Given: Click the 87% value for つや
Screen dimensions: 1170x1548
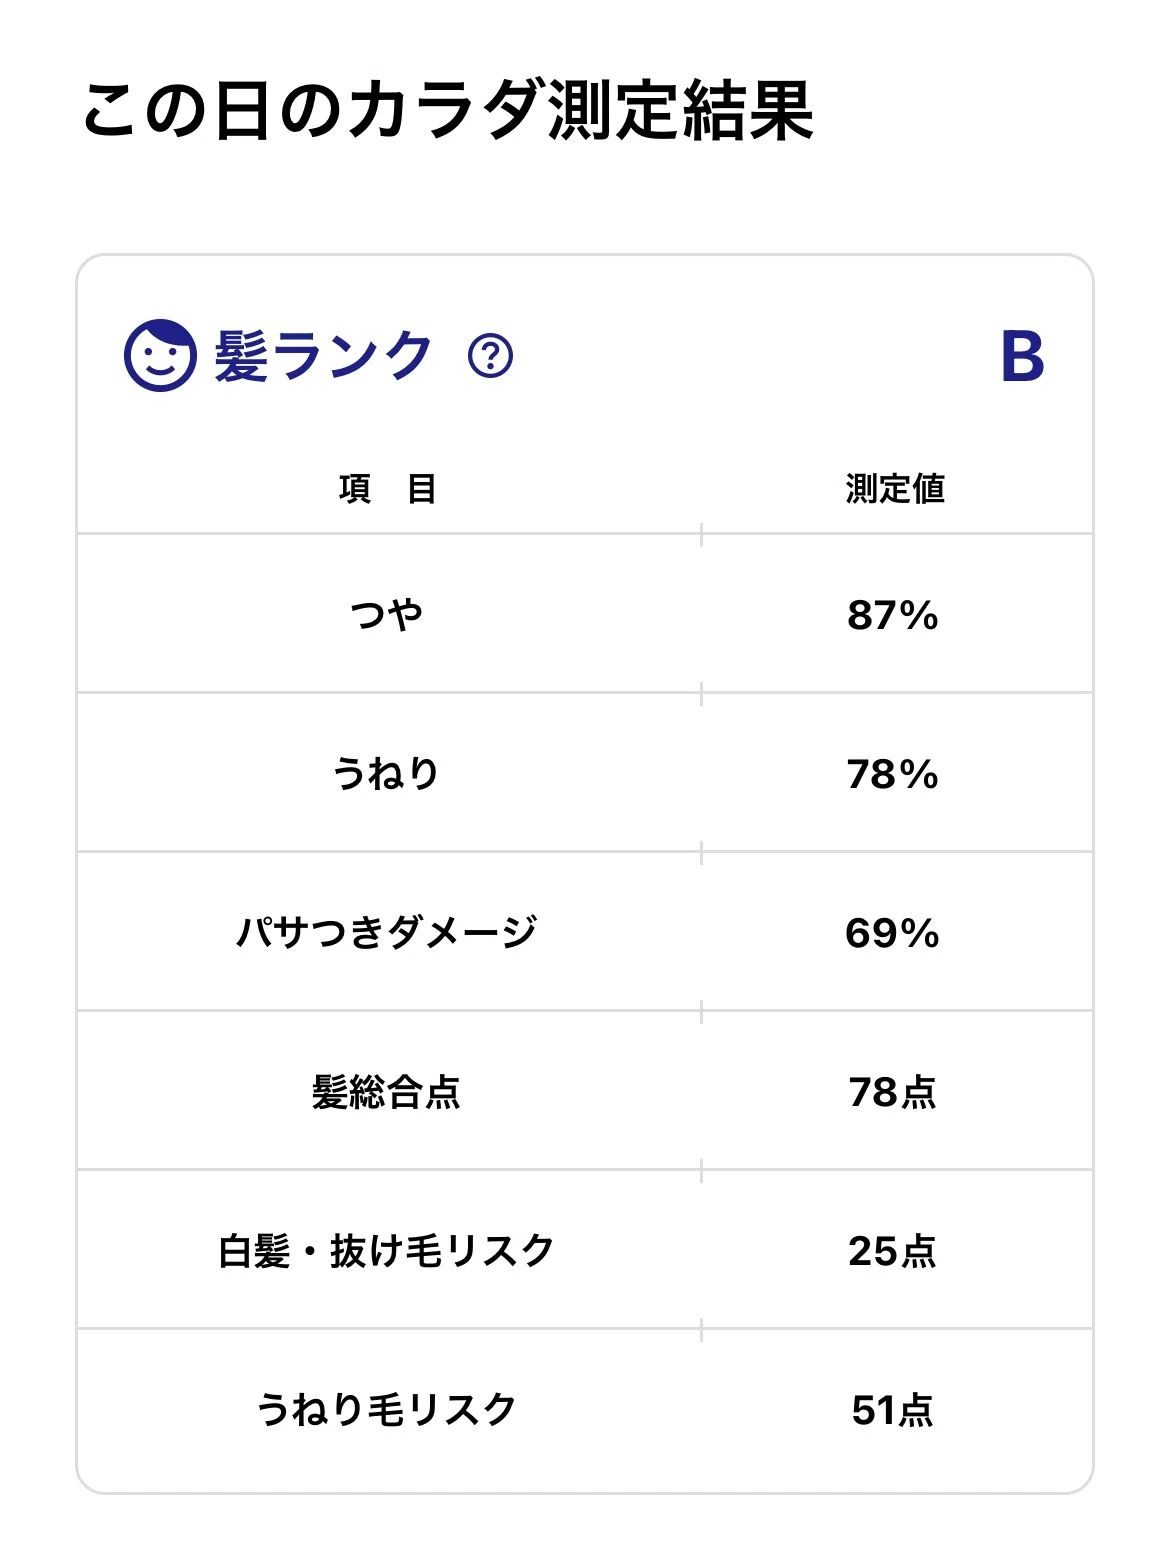Looking at the screenshot, I should 893,615.
